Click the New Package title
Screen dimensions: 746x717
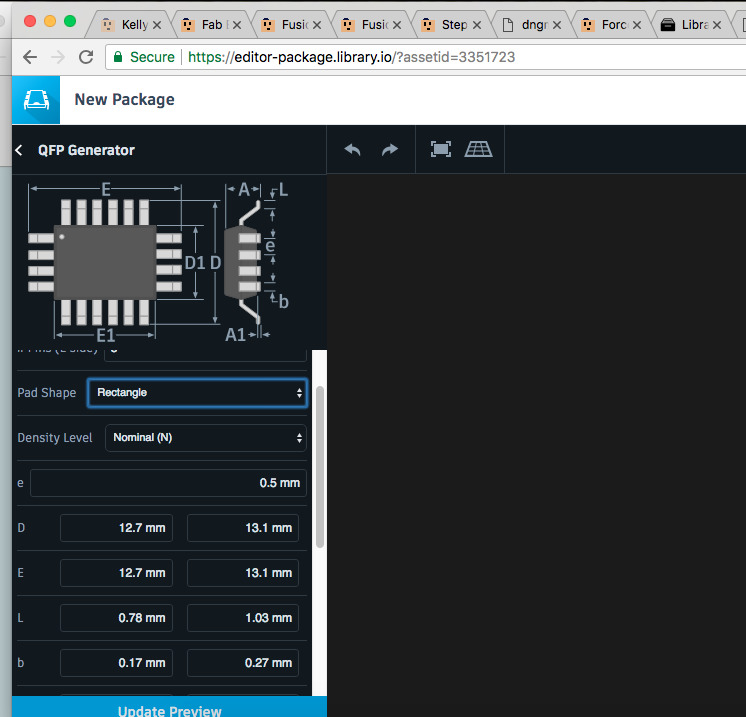(125, 99)
